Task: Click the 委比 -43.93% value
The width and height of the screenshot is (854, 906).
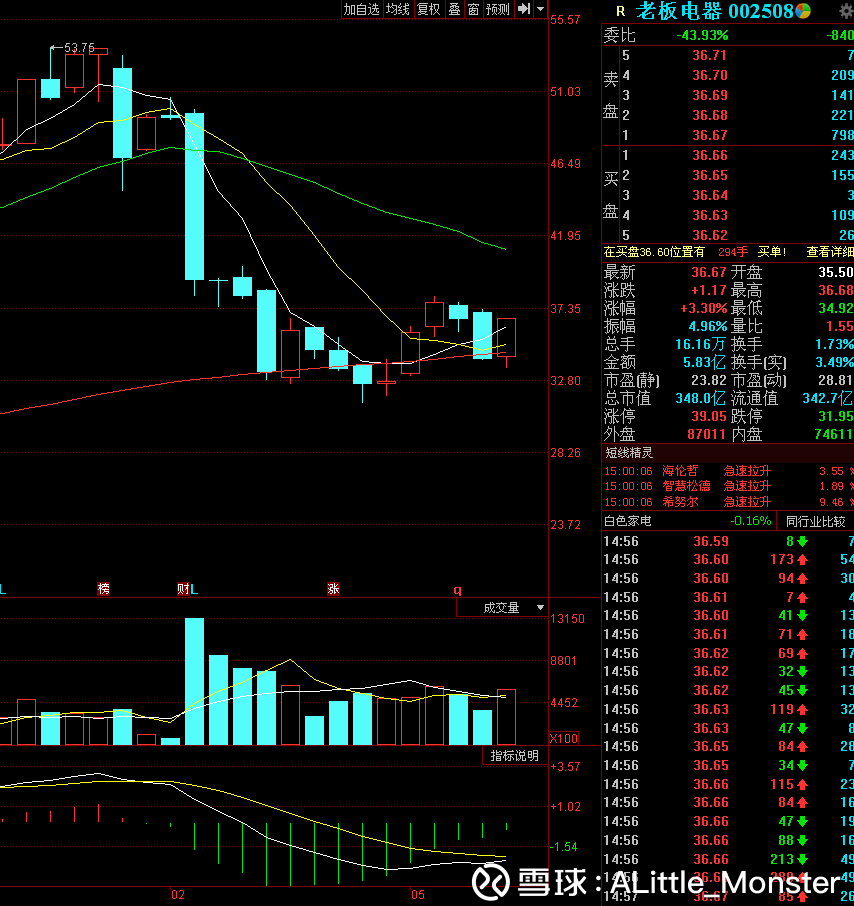Action: point(702,35)
